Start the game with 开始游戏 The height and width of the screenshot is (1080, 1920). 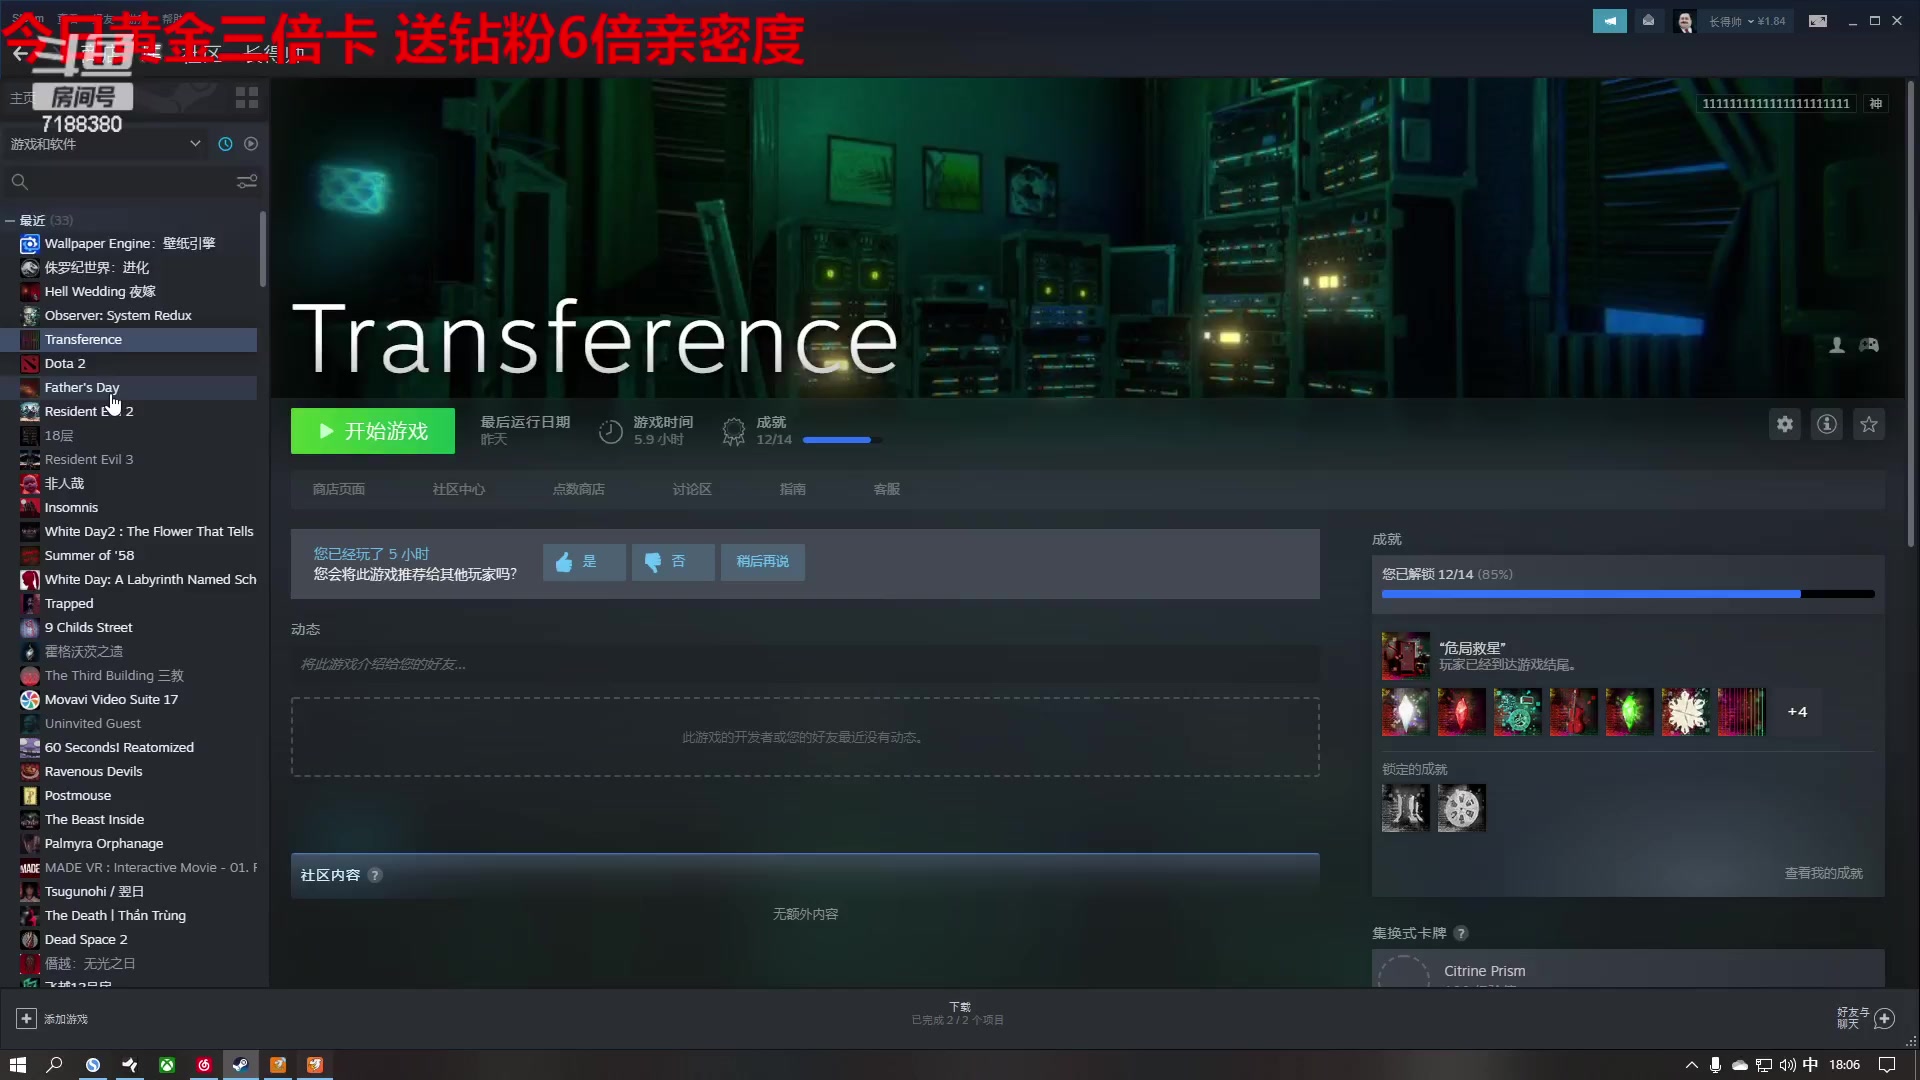(x=373, y=431)
